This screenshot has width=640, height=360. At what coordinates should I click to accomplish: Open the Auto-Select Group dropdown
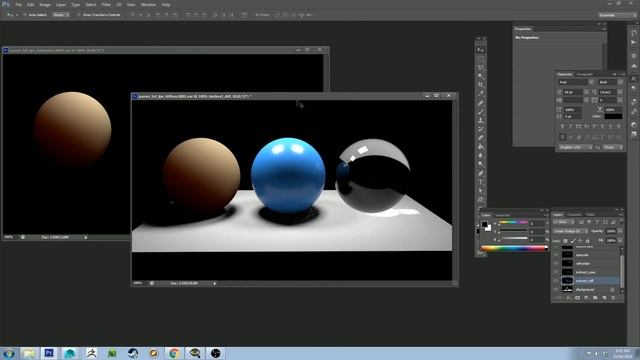click(x=61, y=15)
